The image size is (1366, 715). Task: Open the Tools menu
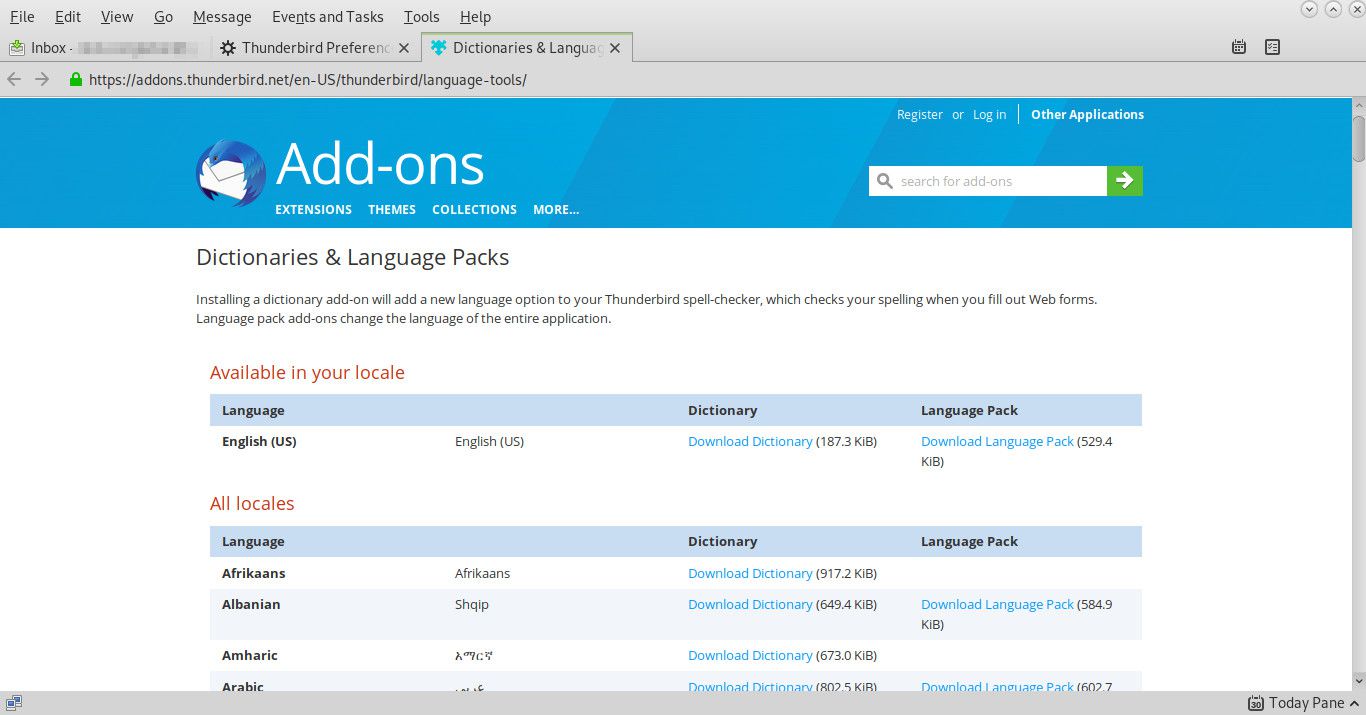tap(421, 17)
